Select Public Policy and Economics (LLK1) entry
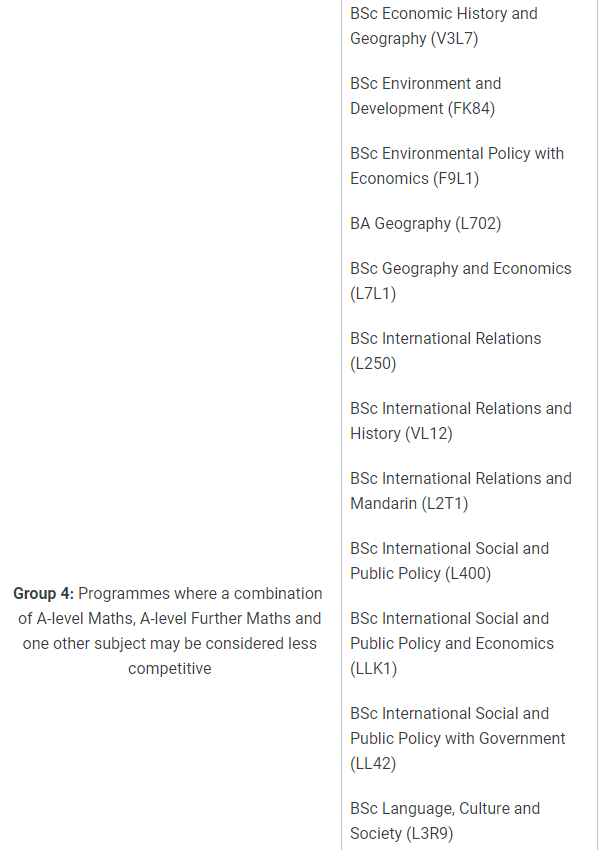The image size is (599, 850). (452, 643)
